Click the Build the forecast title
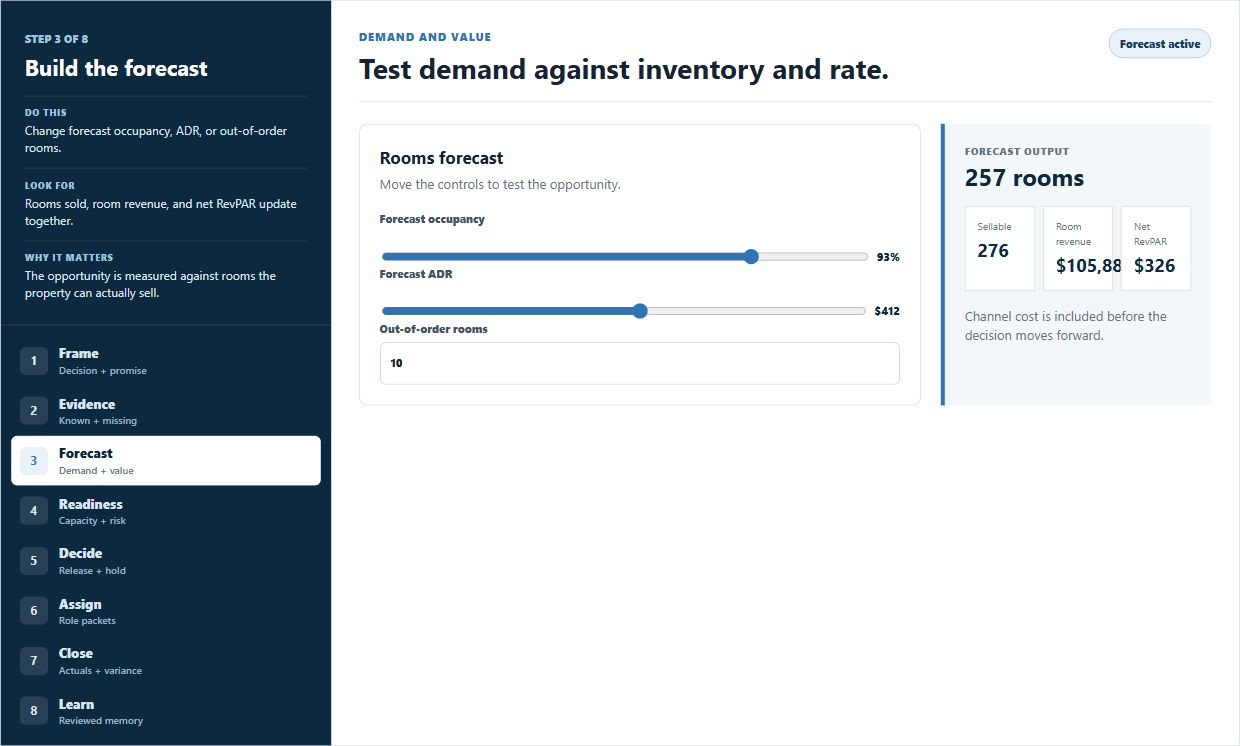This screenshot has width=1240, height=746. point(116,68)
